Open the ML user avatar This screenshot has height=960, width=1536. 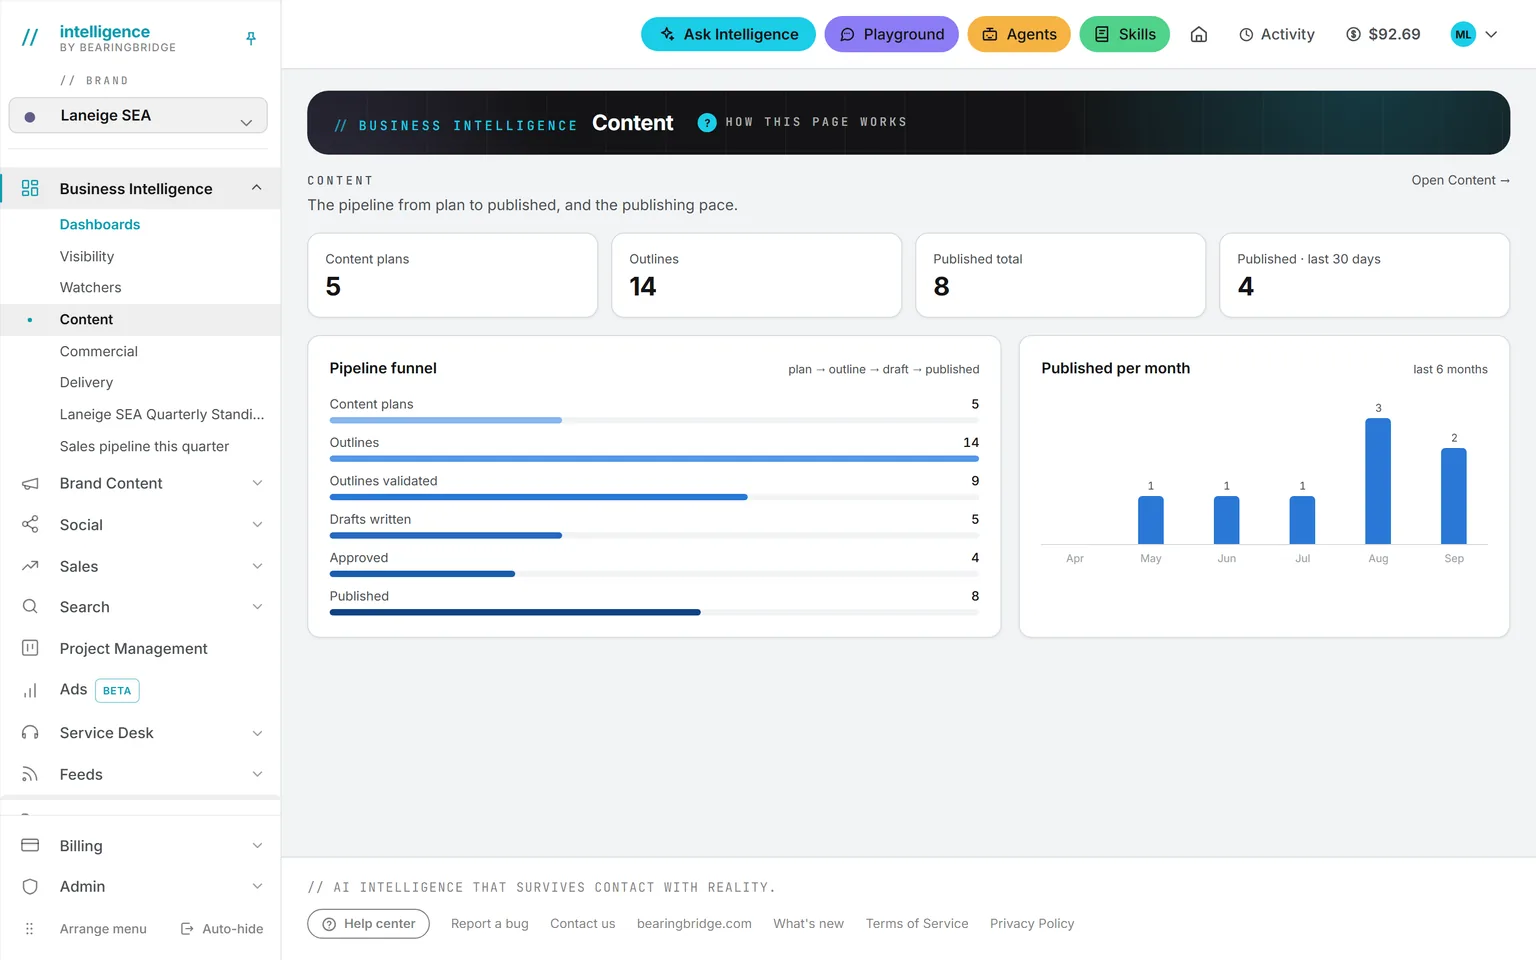point(1463,34)
